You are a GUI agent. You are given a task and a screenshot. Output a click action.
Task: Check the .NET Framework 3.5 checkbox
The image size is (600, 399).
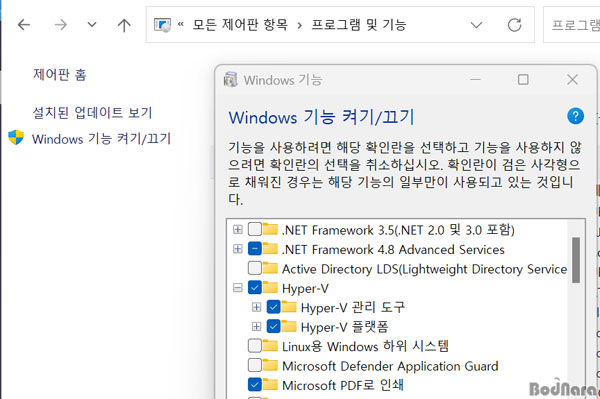255,229
